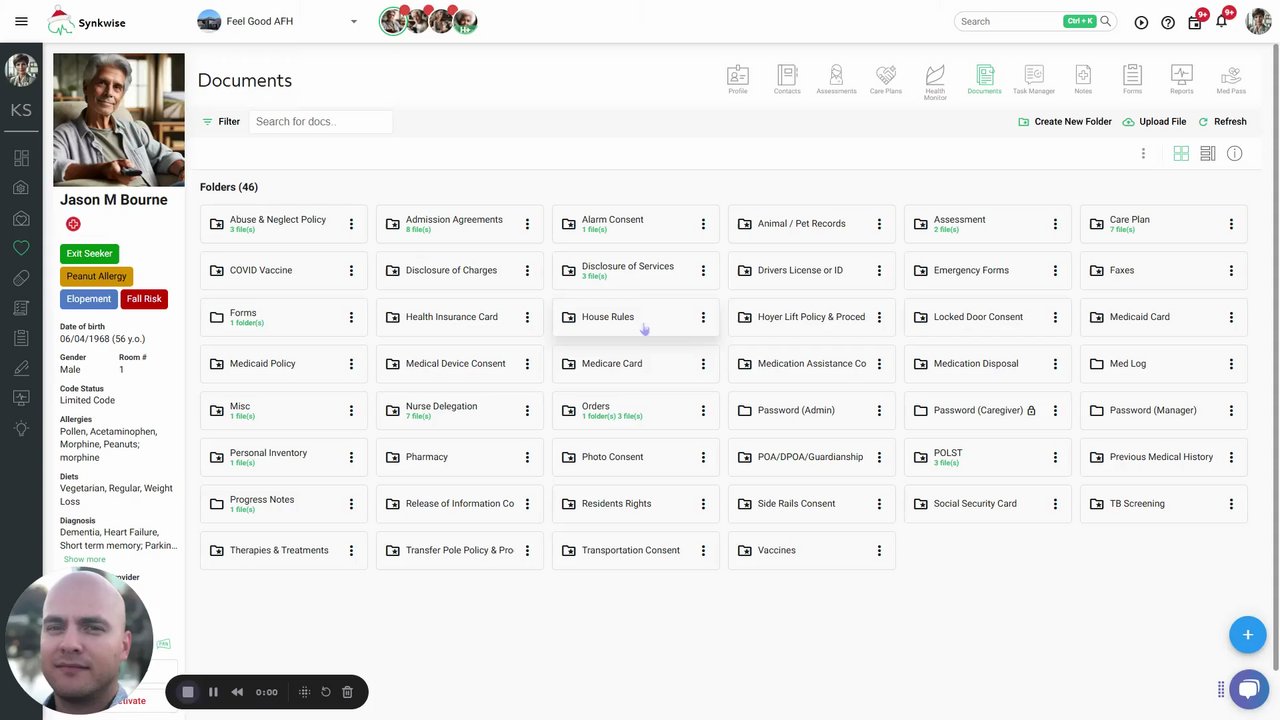1280x720 pixels.
Task: Expand the Feel Good AFH facility dropdown
Action: (353, 21)
